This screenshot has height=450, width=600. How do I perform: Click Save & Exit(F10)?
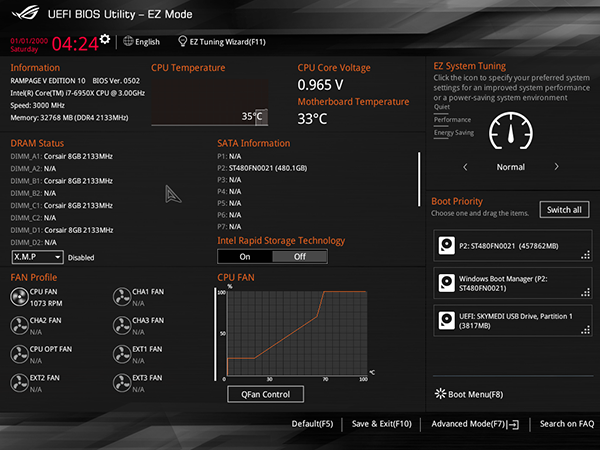point(382,424)
